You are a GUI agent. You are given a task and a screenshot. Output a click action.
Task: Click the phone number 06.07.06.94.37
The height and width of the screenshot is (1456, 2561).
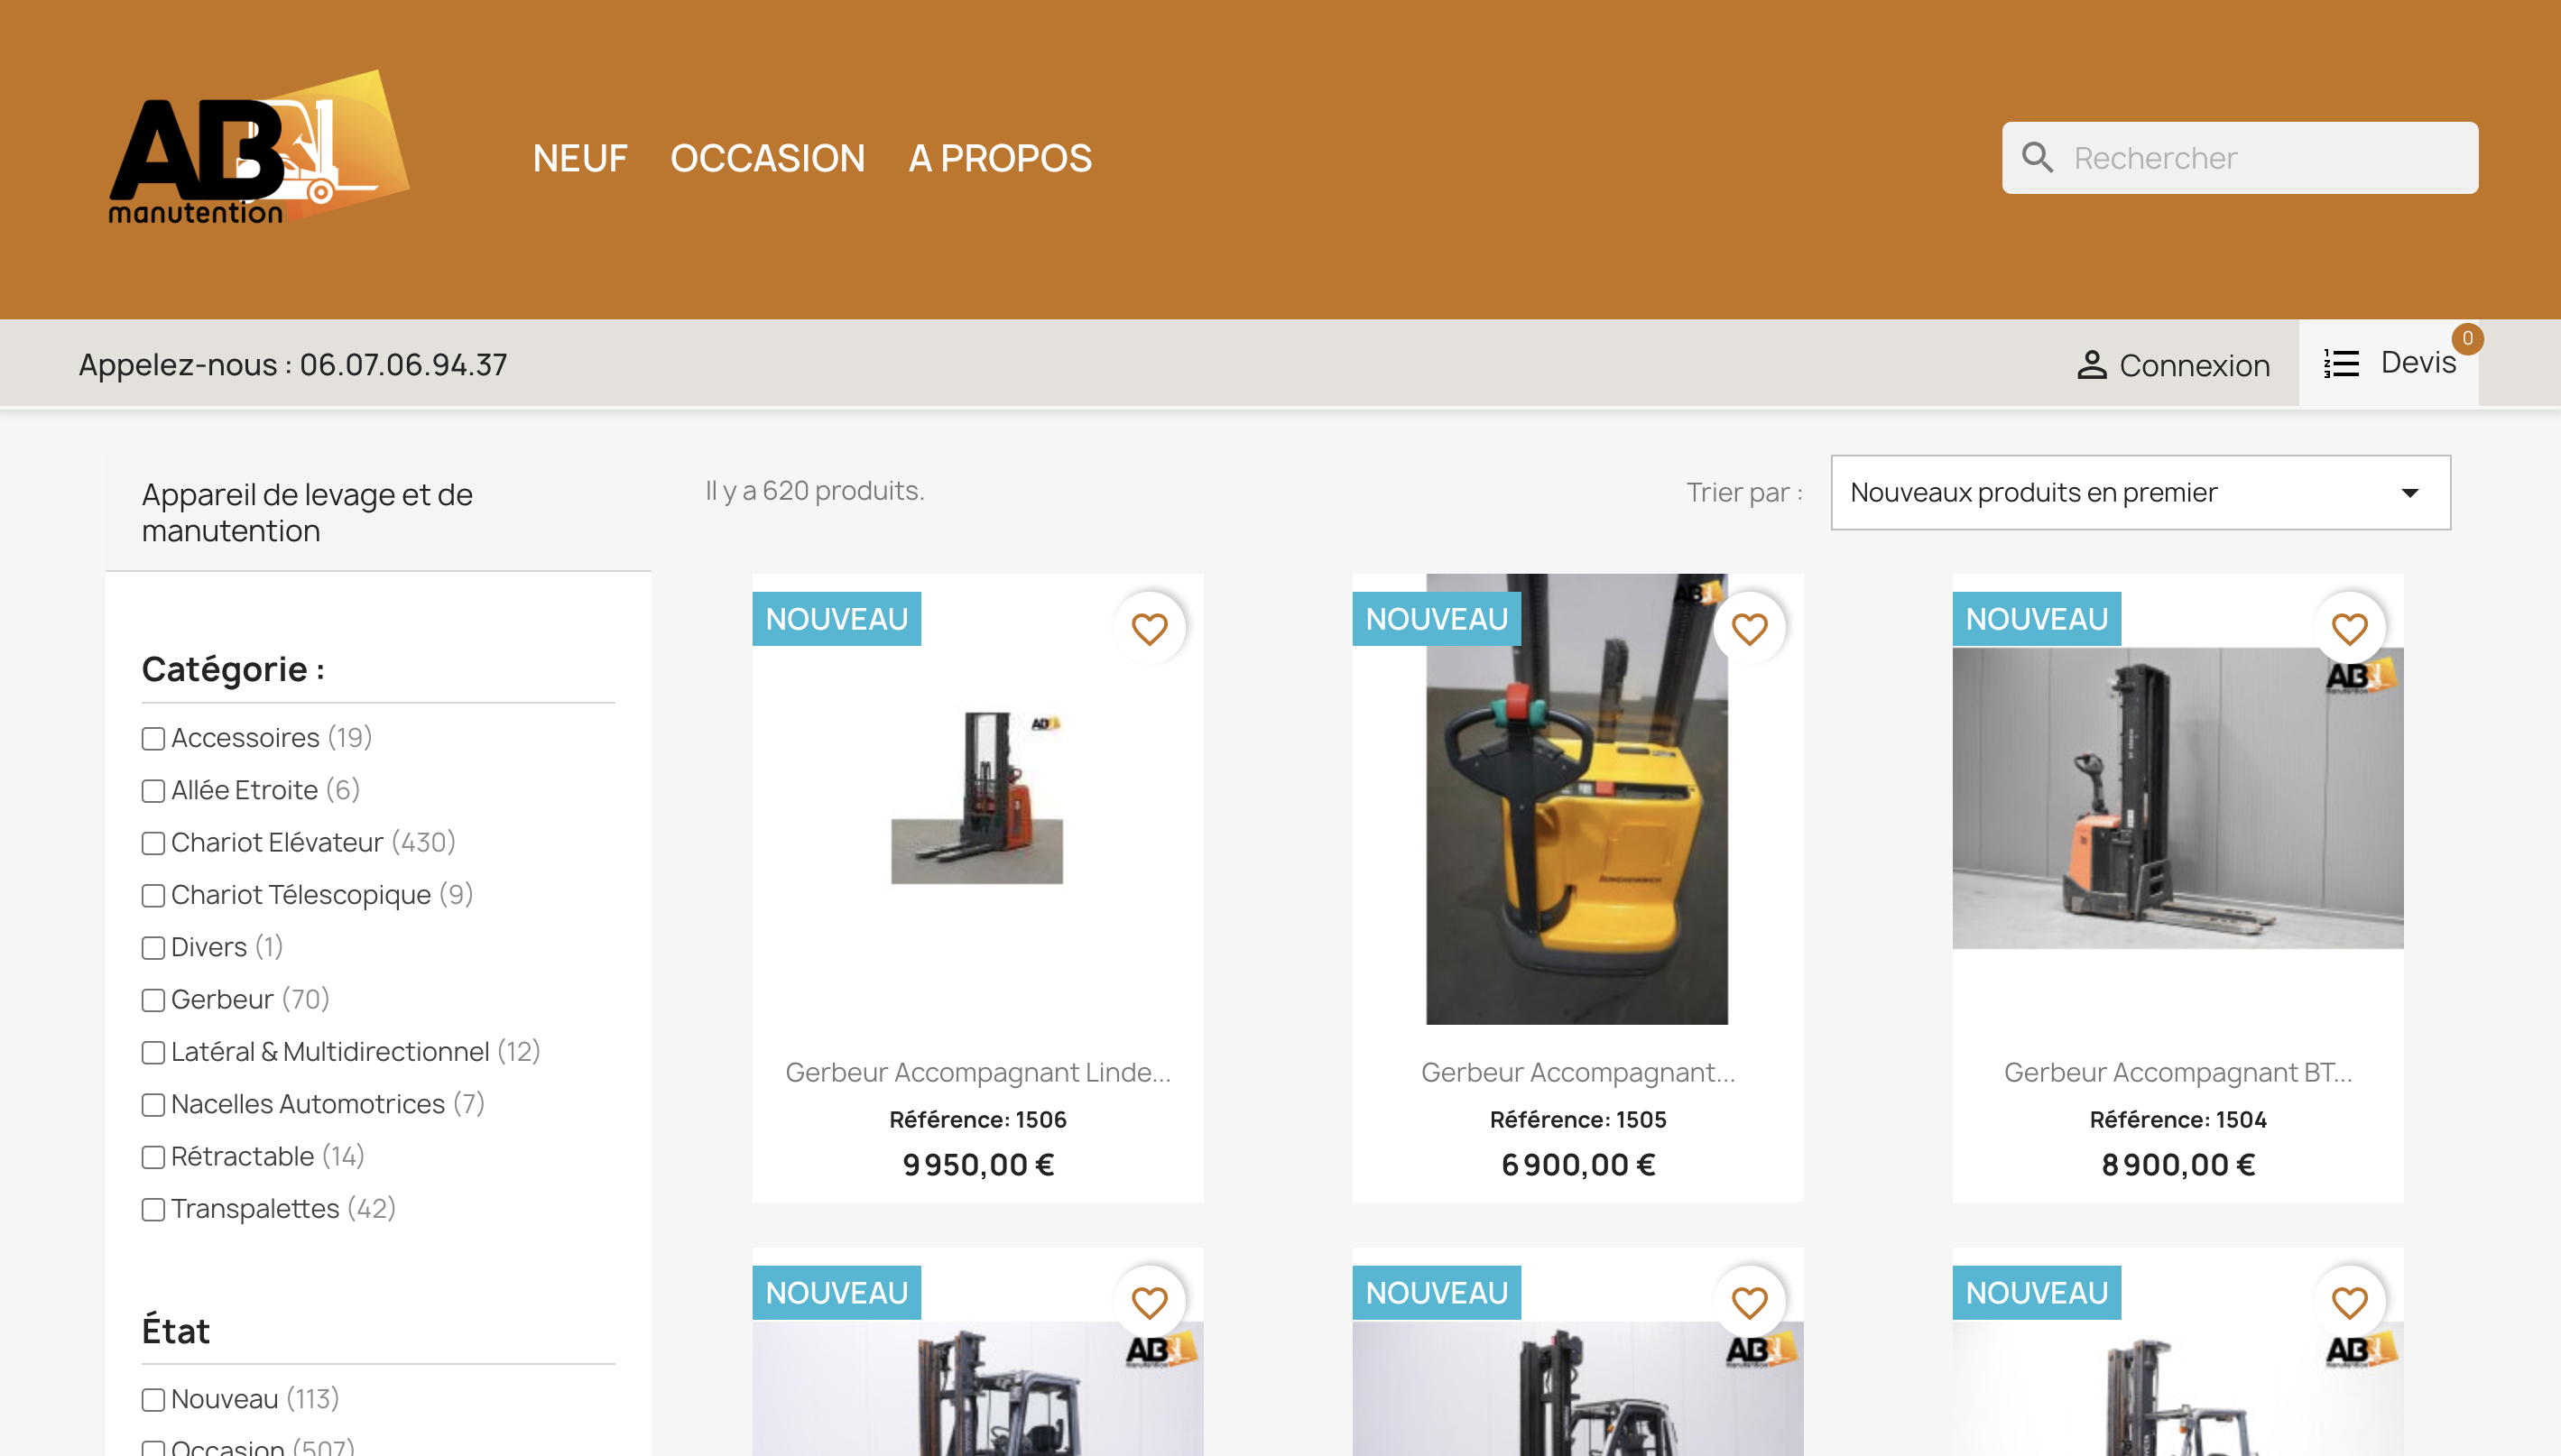pyautogui.click(x=403, y=364)
